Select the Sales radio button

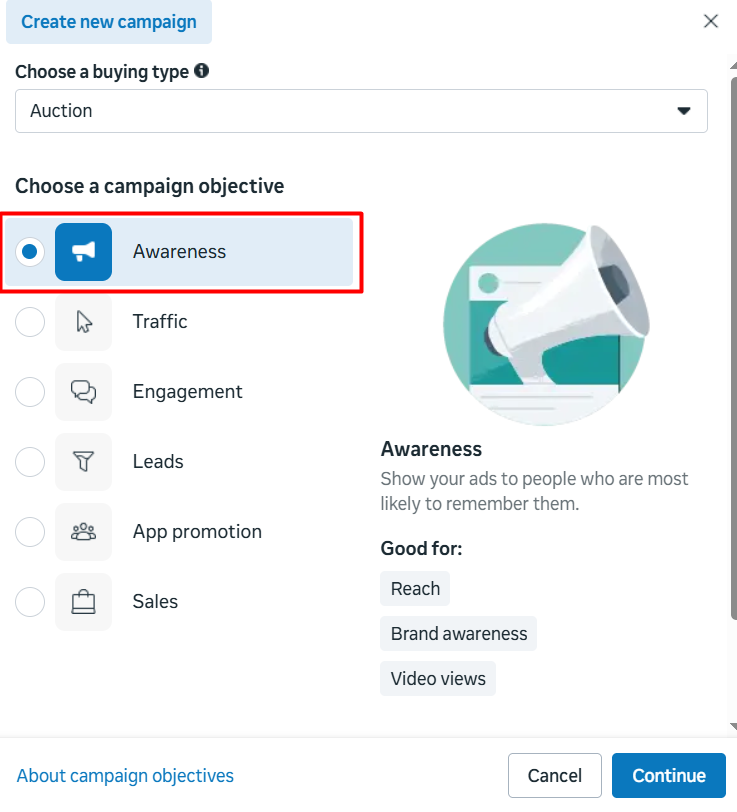[x=30, y=602]
